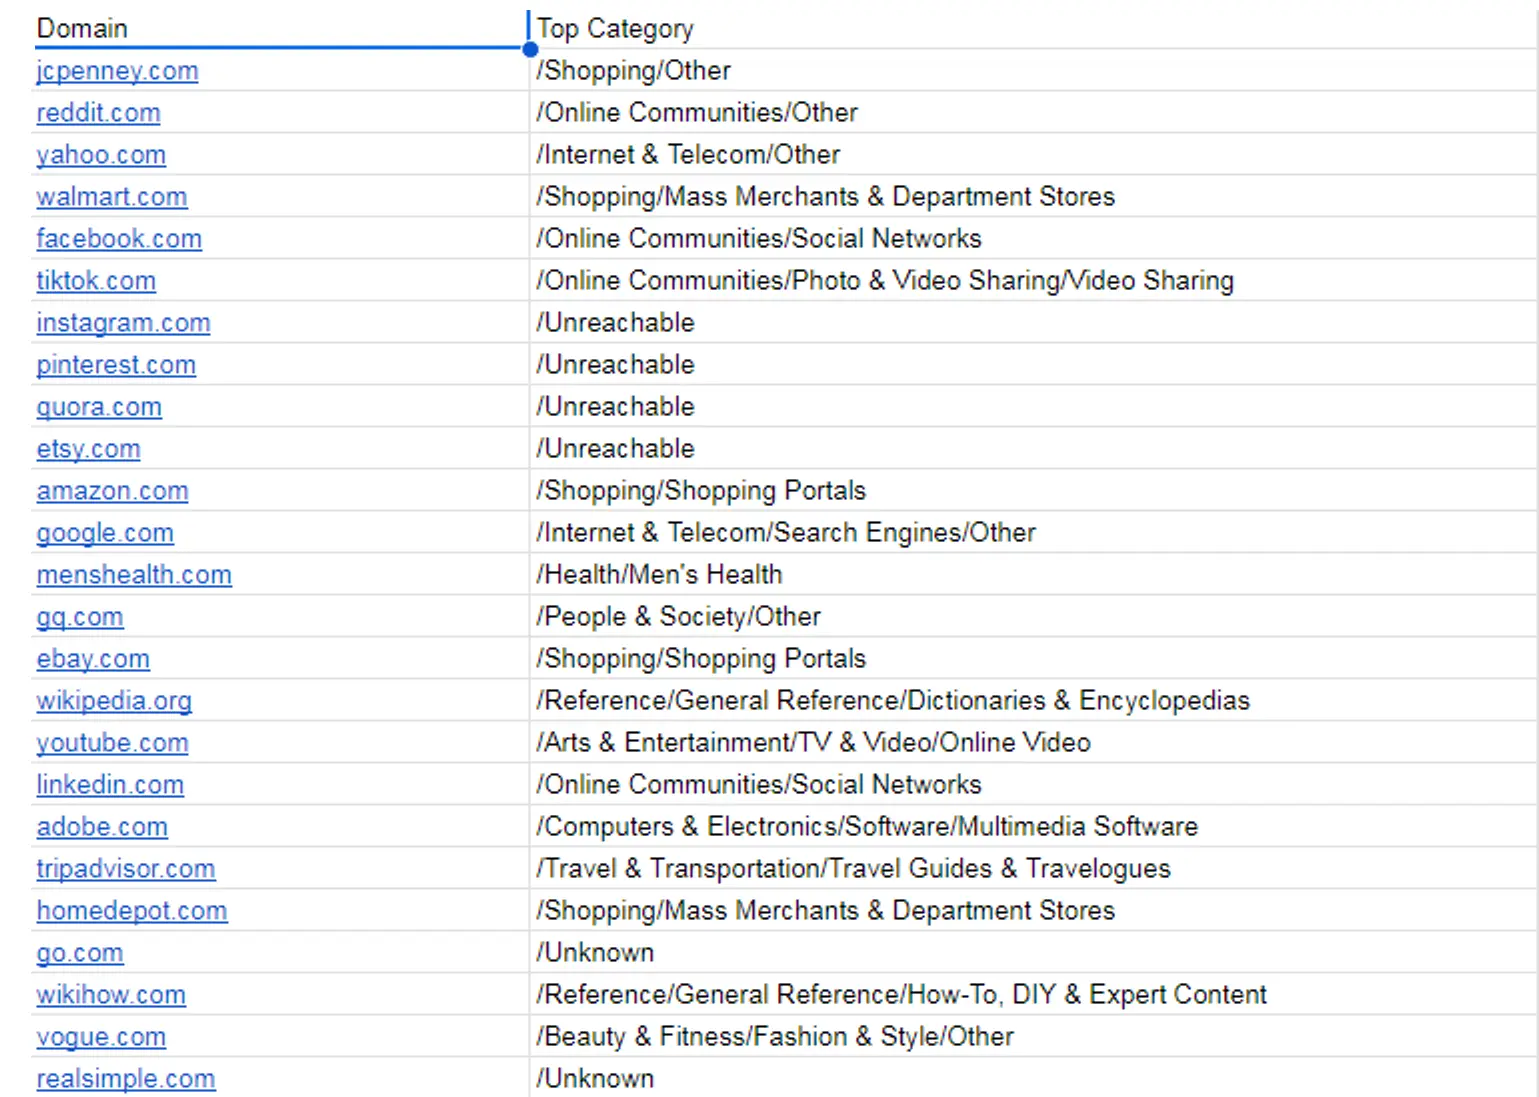The width and height of the screenshot is (1539, 1097).
Task: Open the jcpenney.com link
Action: pos(117,71)
